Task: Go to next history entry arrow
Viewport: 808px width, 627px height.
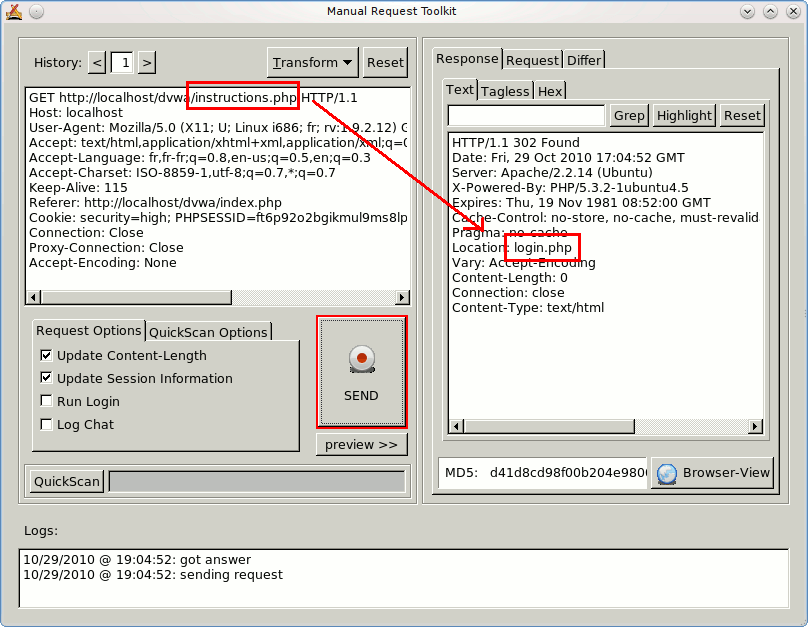Action: pyautogui.click(x=147, y=63)
